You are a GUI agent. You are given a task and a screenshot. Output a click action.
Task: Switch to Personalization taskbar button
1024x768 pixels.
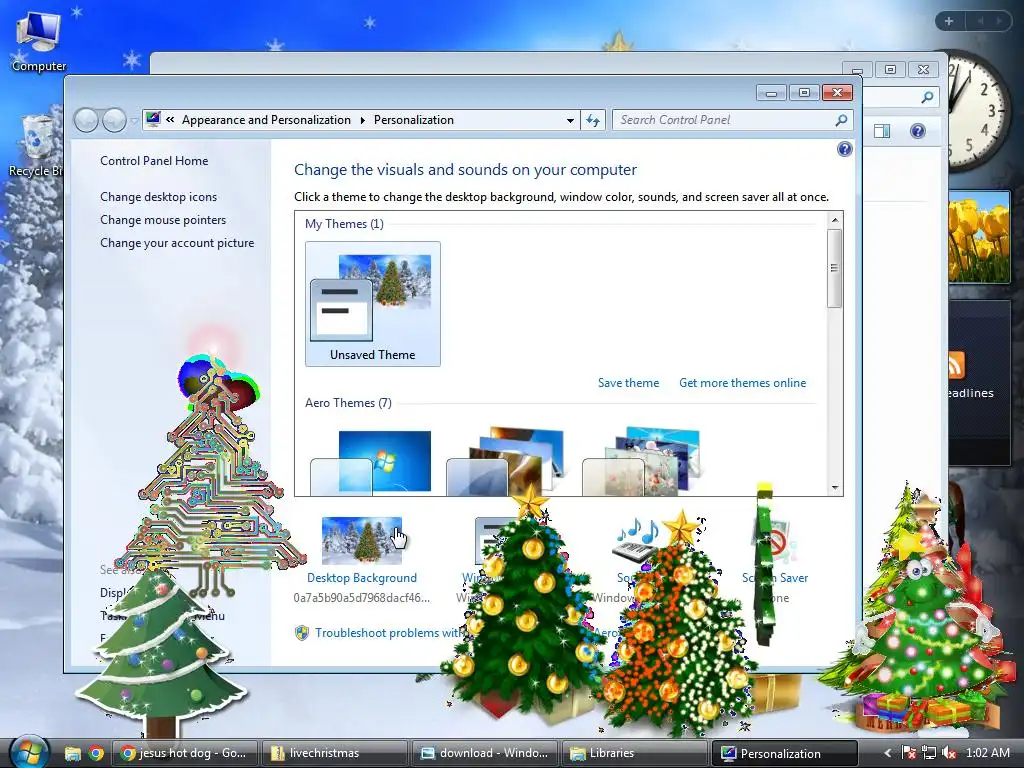click(x=784, y=753)
